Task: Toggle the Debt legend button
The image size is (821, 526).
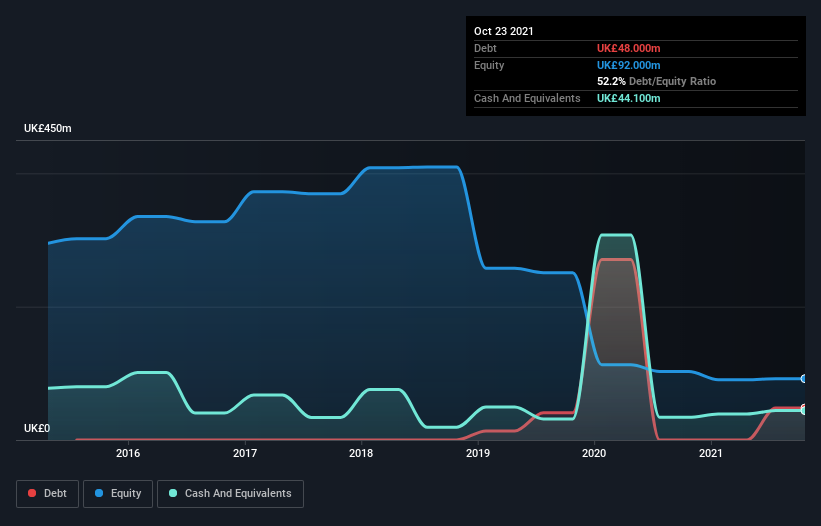Action: point(48,494)
